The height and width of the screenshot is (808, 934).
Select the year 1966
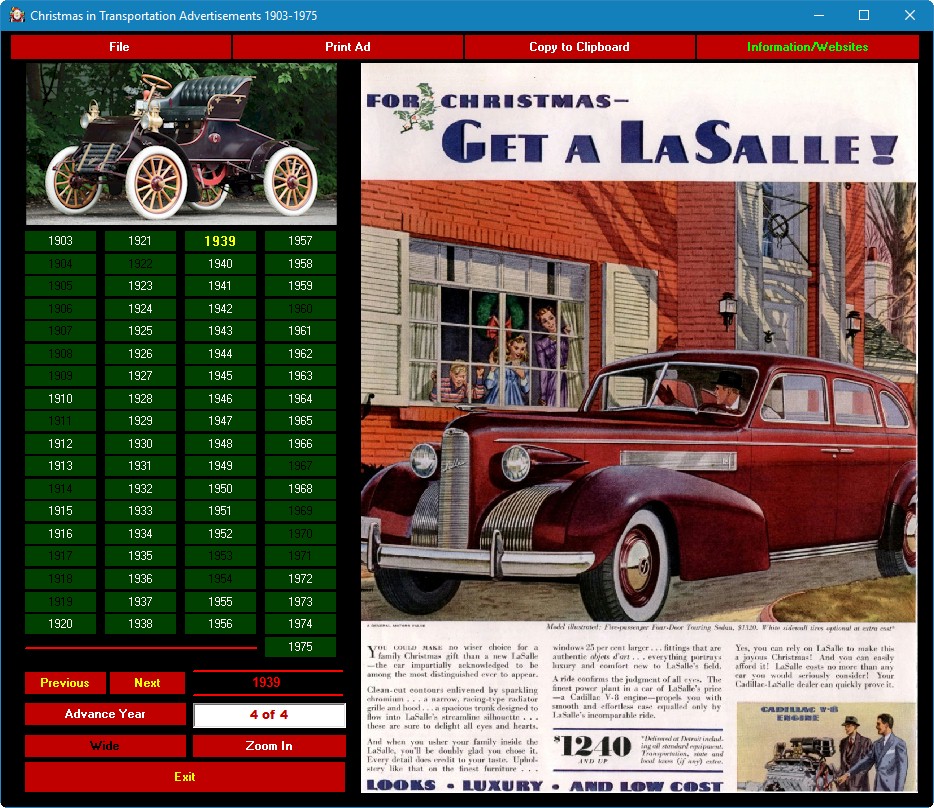(x=300, y=443)
